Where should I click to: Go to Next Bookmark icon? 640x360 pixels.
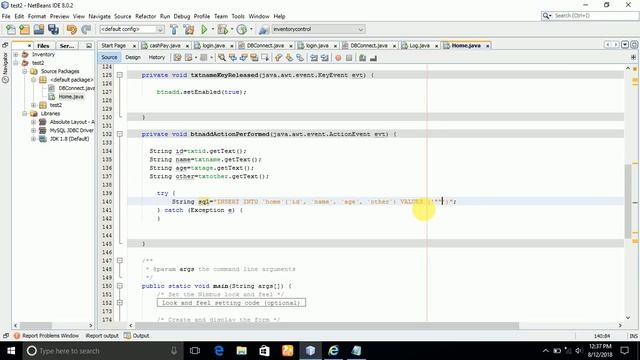289,58
